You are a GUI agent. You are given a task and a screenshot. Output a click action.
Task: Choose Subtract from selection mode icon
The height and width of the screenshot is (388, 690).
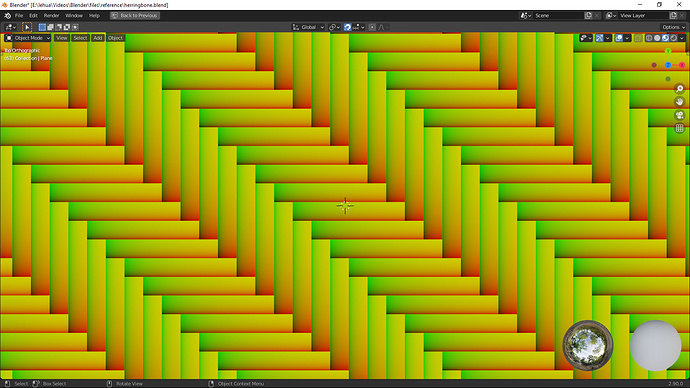[x=59, y=27]
